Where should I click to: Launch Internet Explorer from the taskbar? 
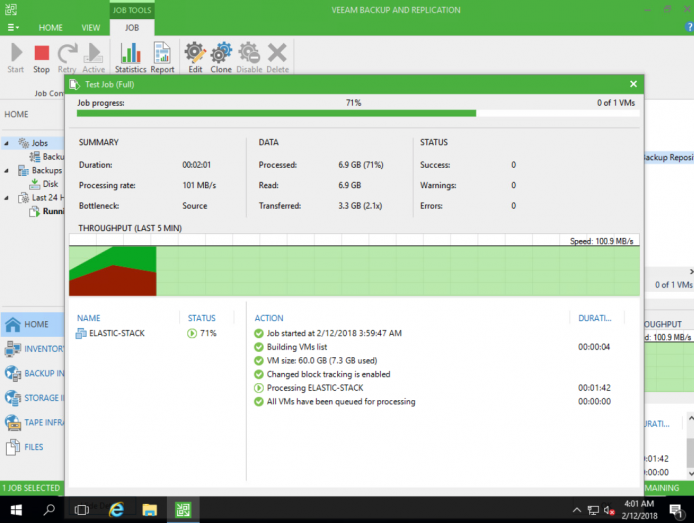tap(117, 510)
